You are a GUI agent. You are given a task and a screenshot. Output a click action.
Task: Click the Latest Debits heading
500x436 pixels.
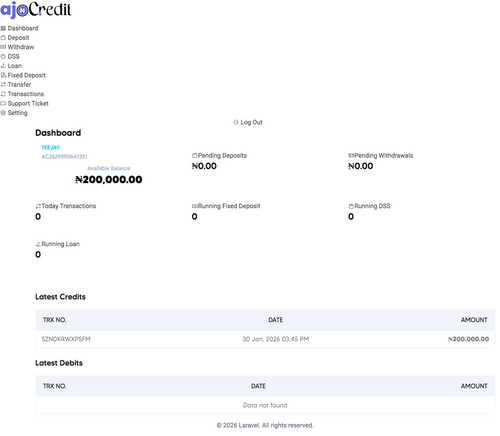pyautogui.click(x=59, y=363)
